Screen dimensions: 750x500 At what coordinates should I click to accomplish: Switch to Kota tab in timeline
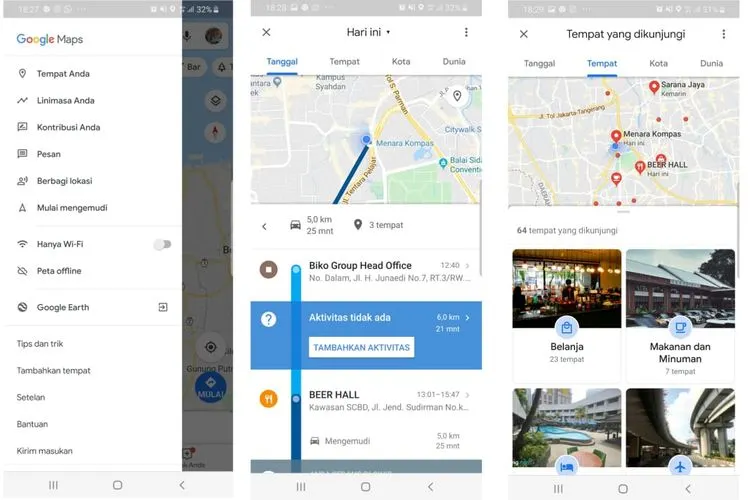pyautogui.click(x=401, y=62)
